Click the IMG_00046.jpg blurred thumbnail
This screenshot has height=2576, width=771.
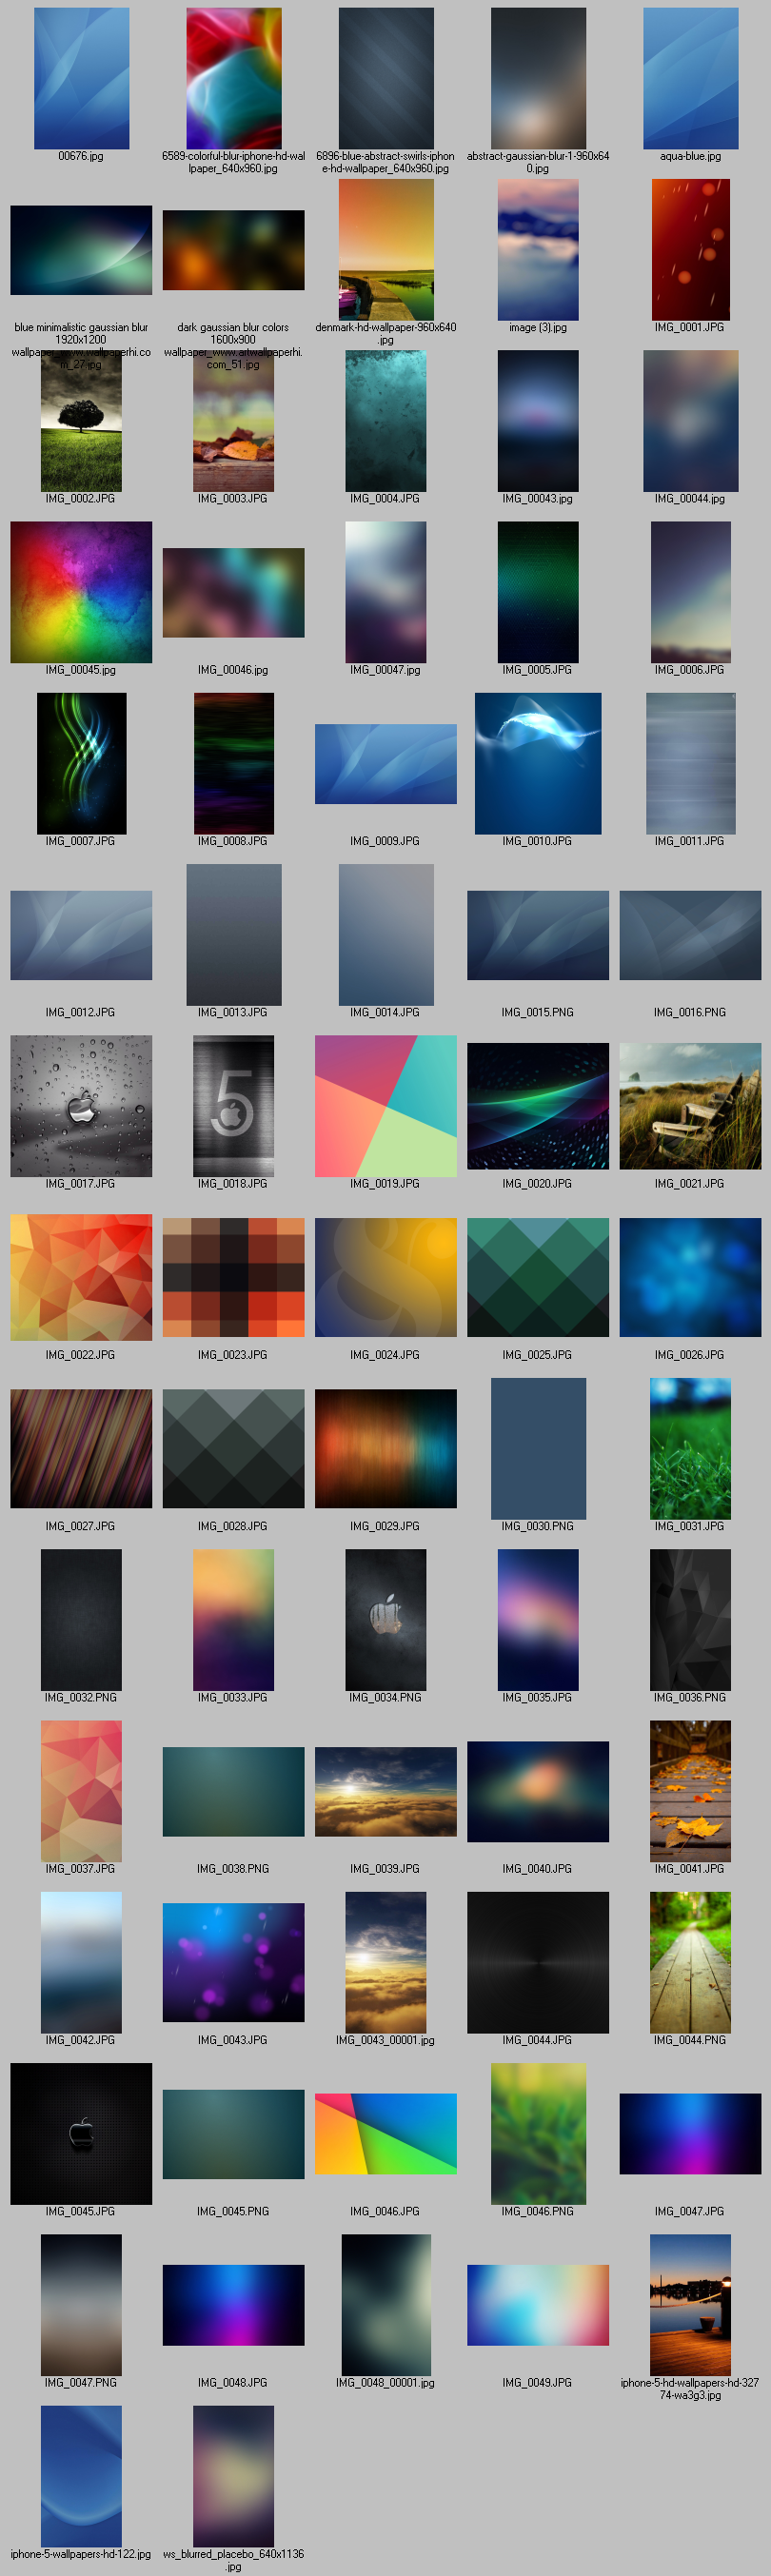pyautogui.click(x=233, y=593)
